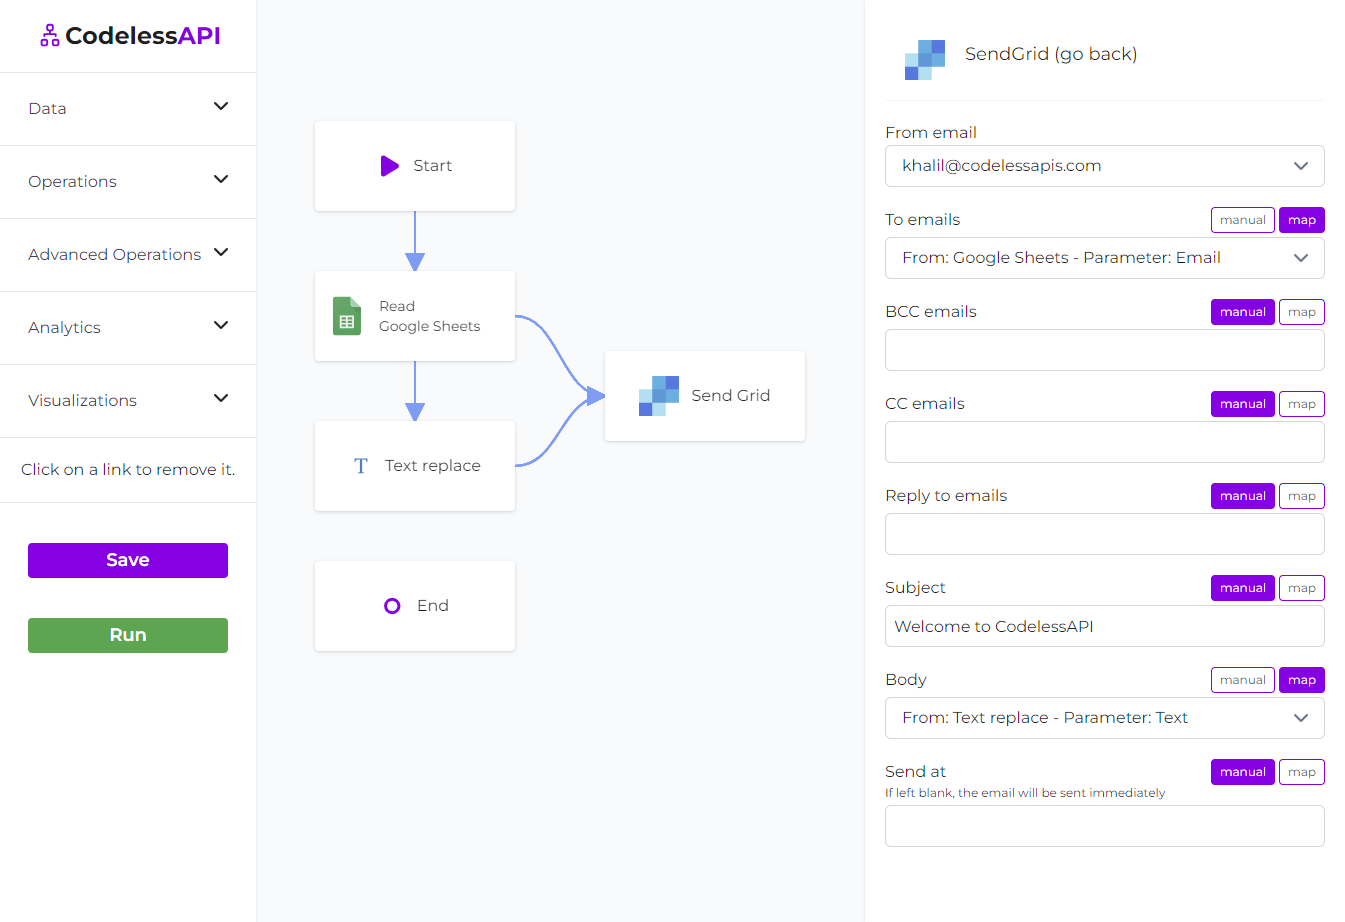Viewport: 1345px width, 922px height.
Task: Click the Send Grid node icon
Action: point(659,396)
